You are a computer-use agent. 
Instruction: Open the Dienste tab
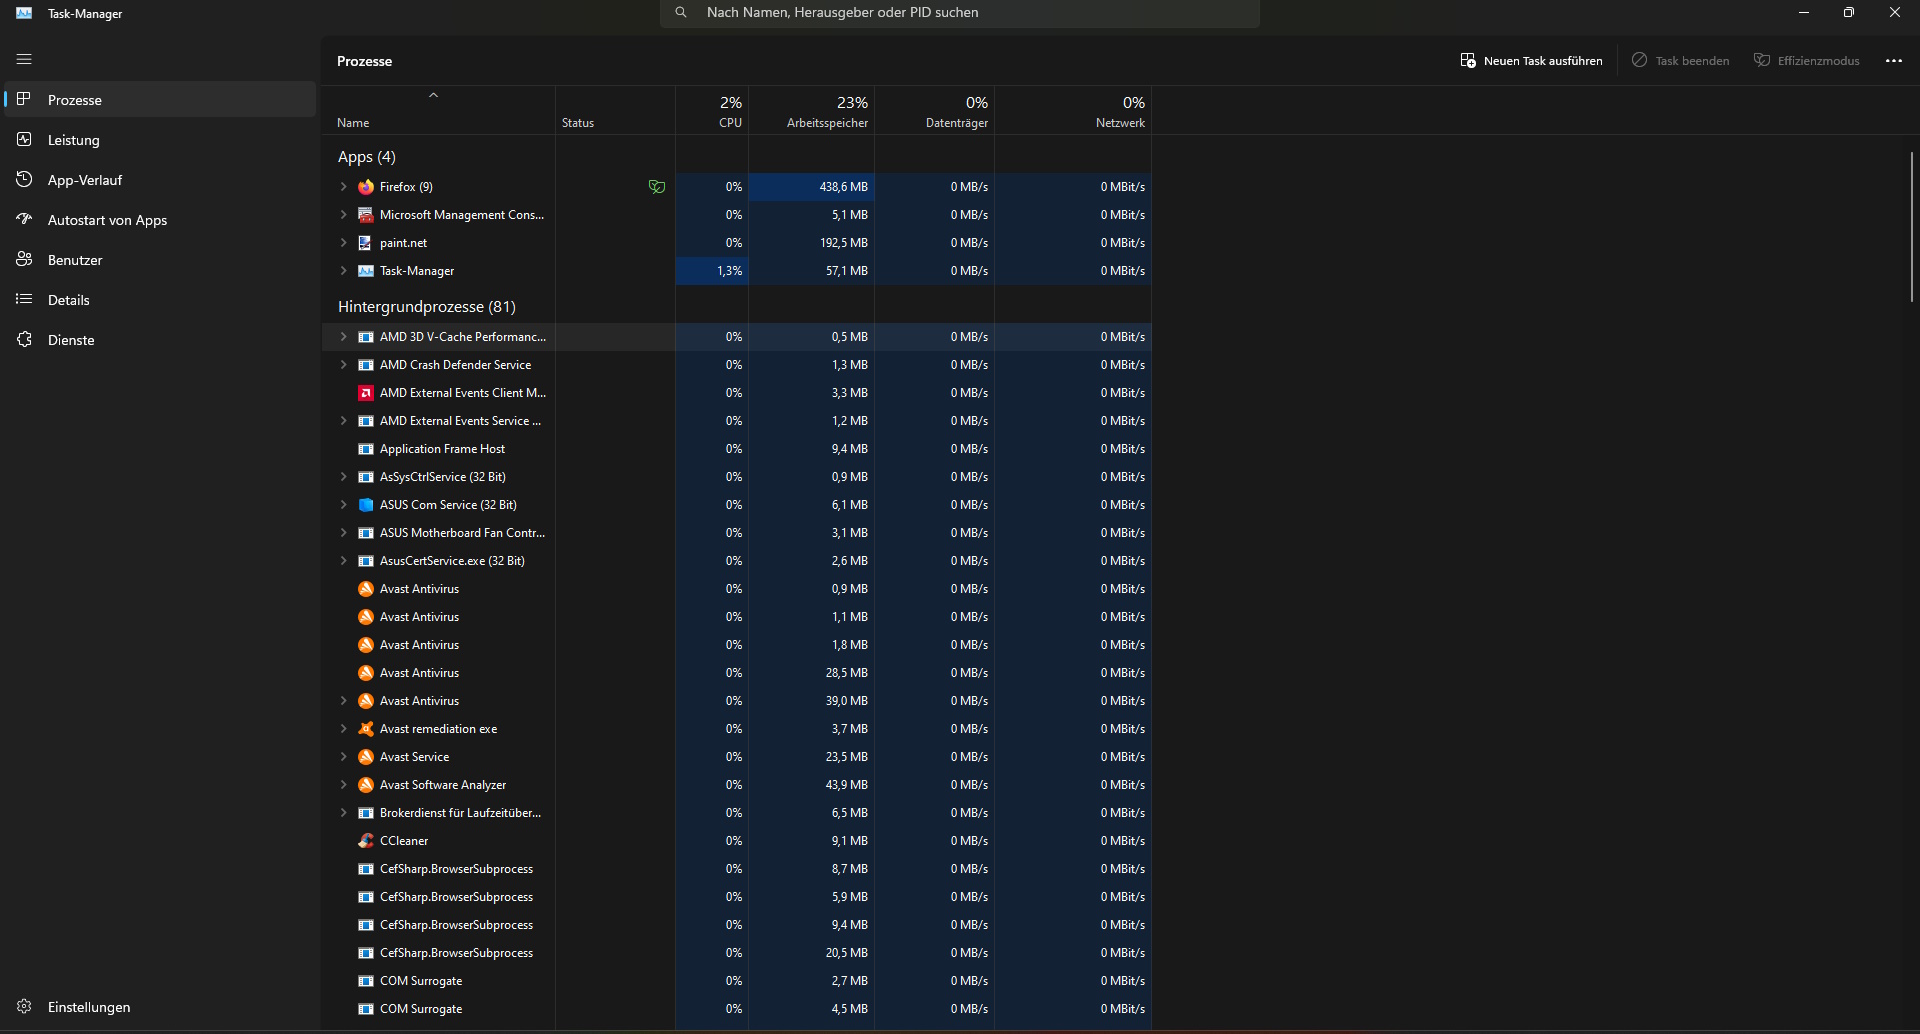click(x=160, y=339)
